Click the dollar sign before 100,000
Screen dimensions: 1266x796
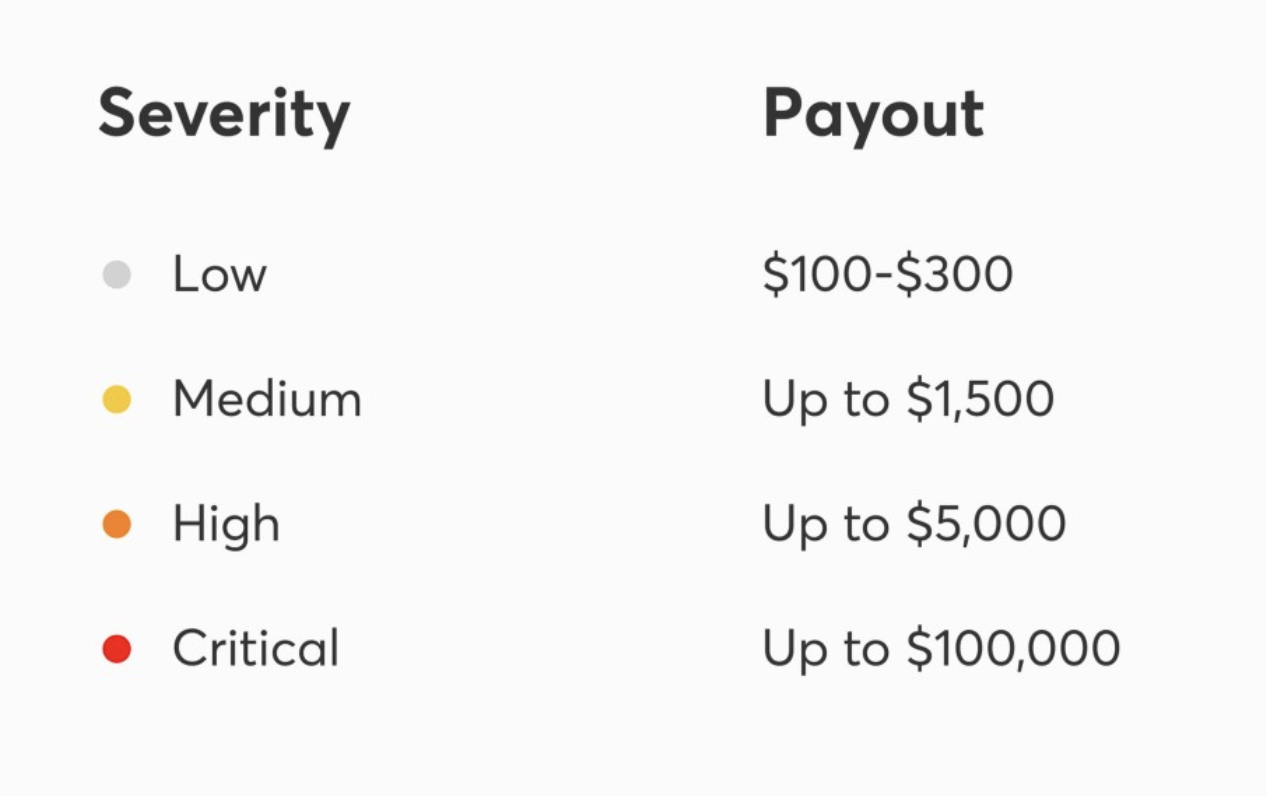pyautogui.click(x=918, y=649)
